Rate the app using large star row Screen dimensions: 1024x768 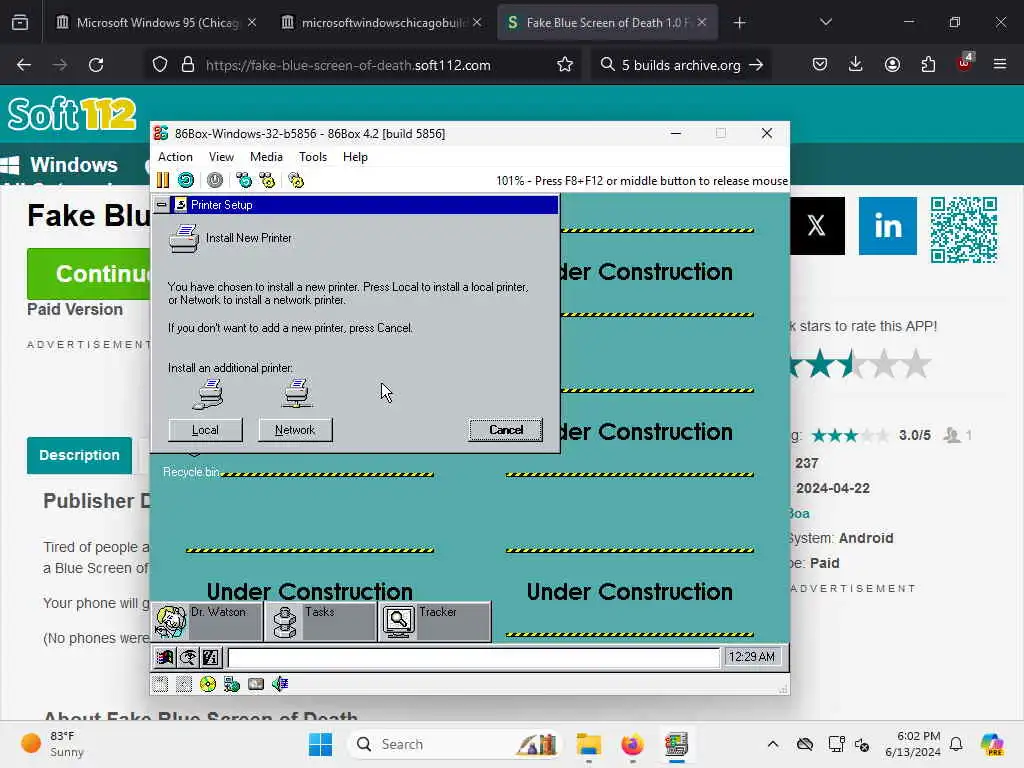coord(861,364)
